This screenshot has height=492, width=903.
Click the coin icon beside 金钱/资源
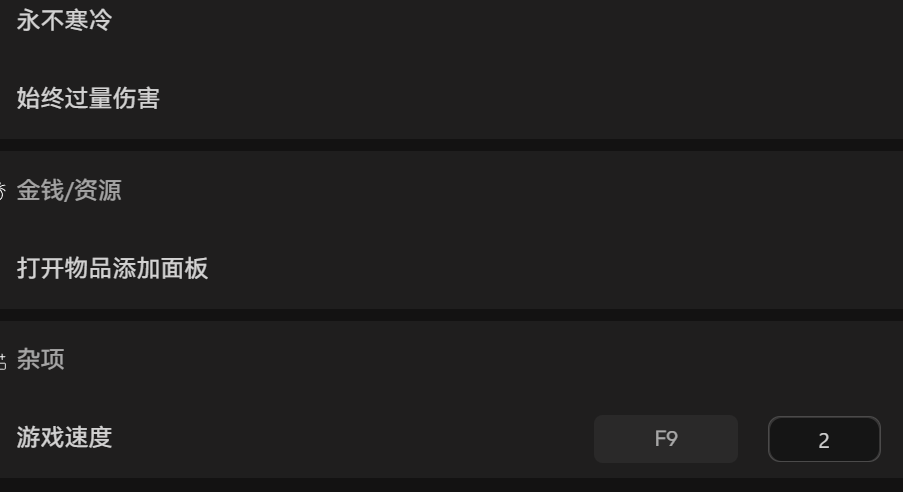coord(3,191)
